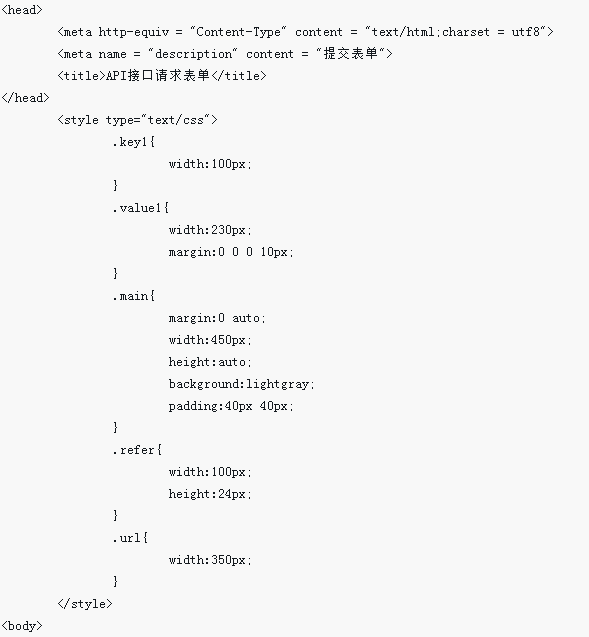Image resolution: width=589 pixels, height=637 pixels.
Task: Click the style type="text/css" opening tag
Action: (x=137, y=120)
